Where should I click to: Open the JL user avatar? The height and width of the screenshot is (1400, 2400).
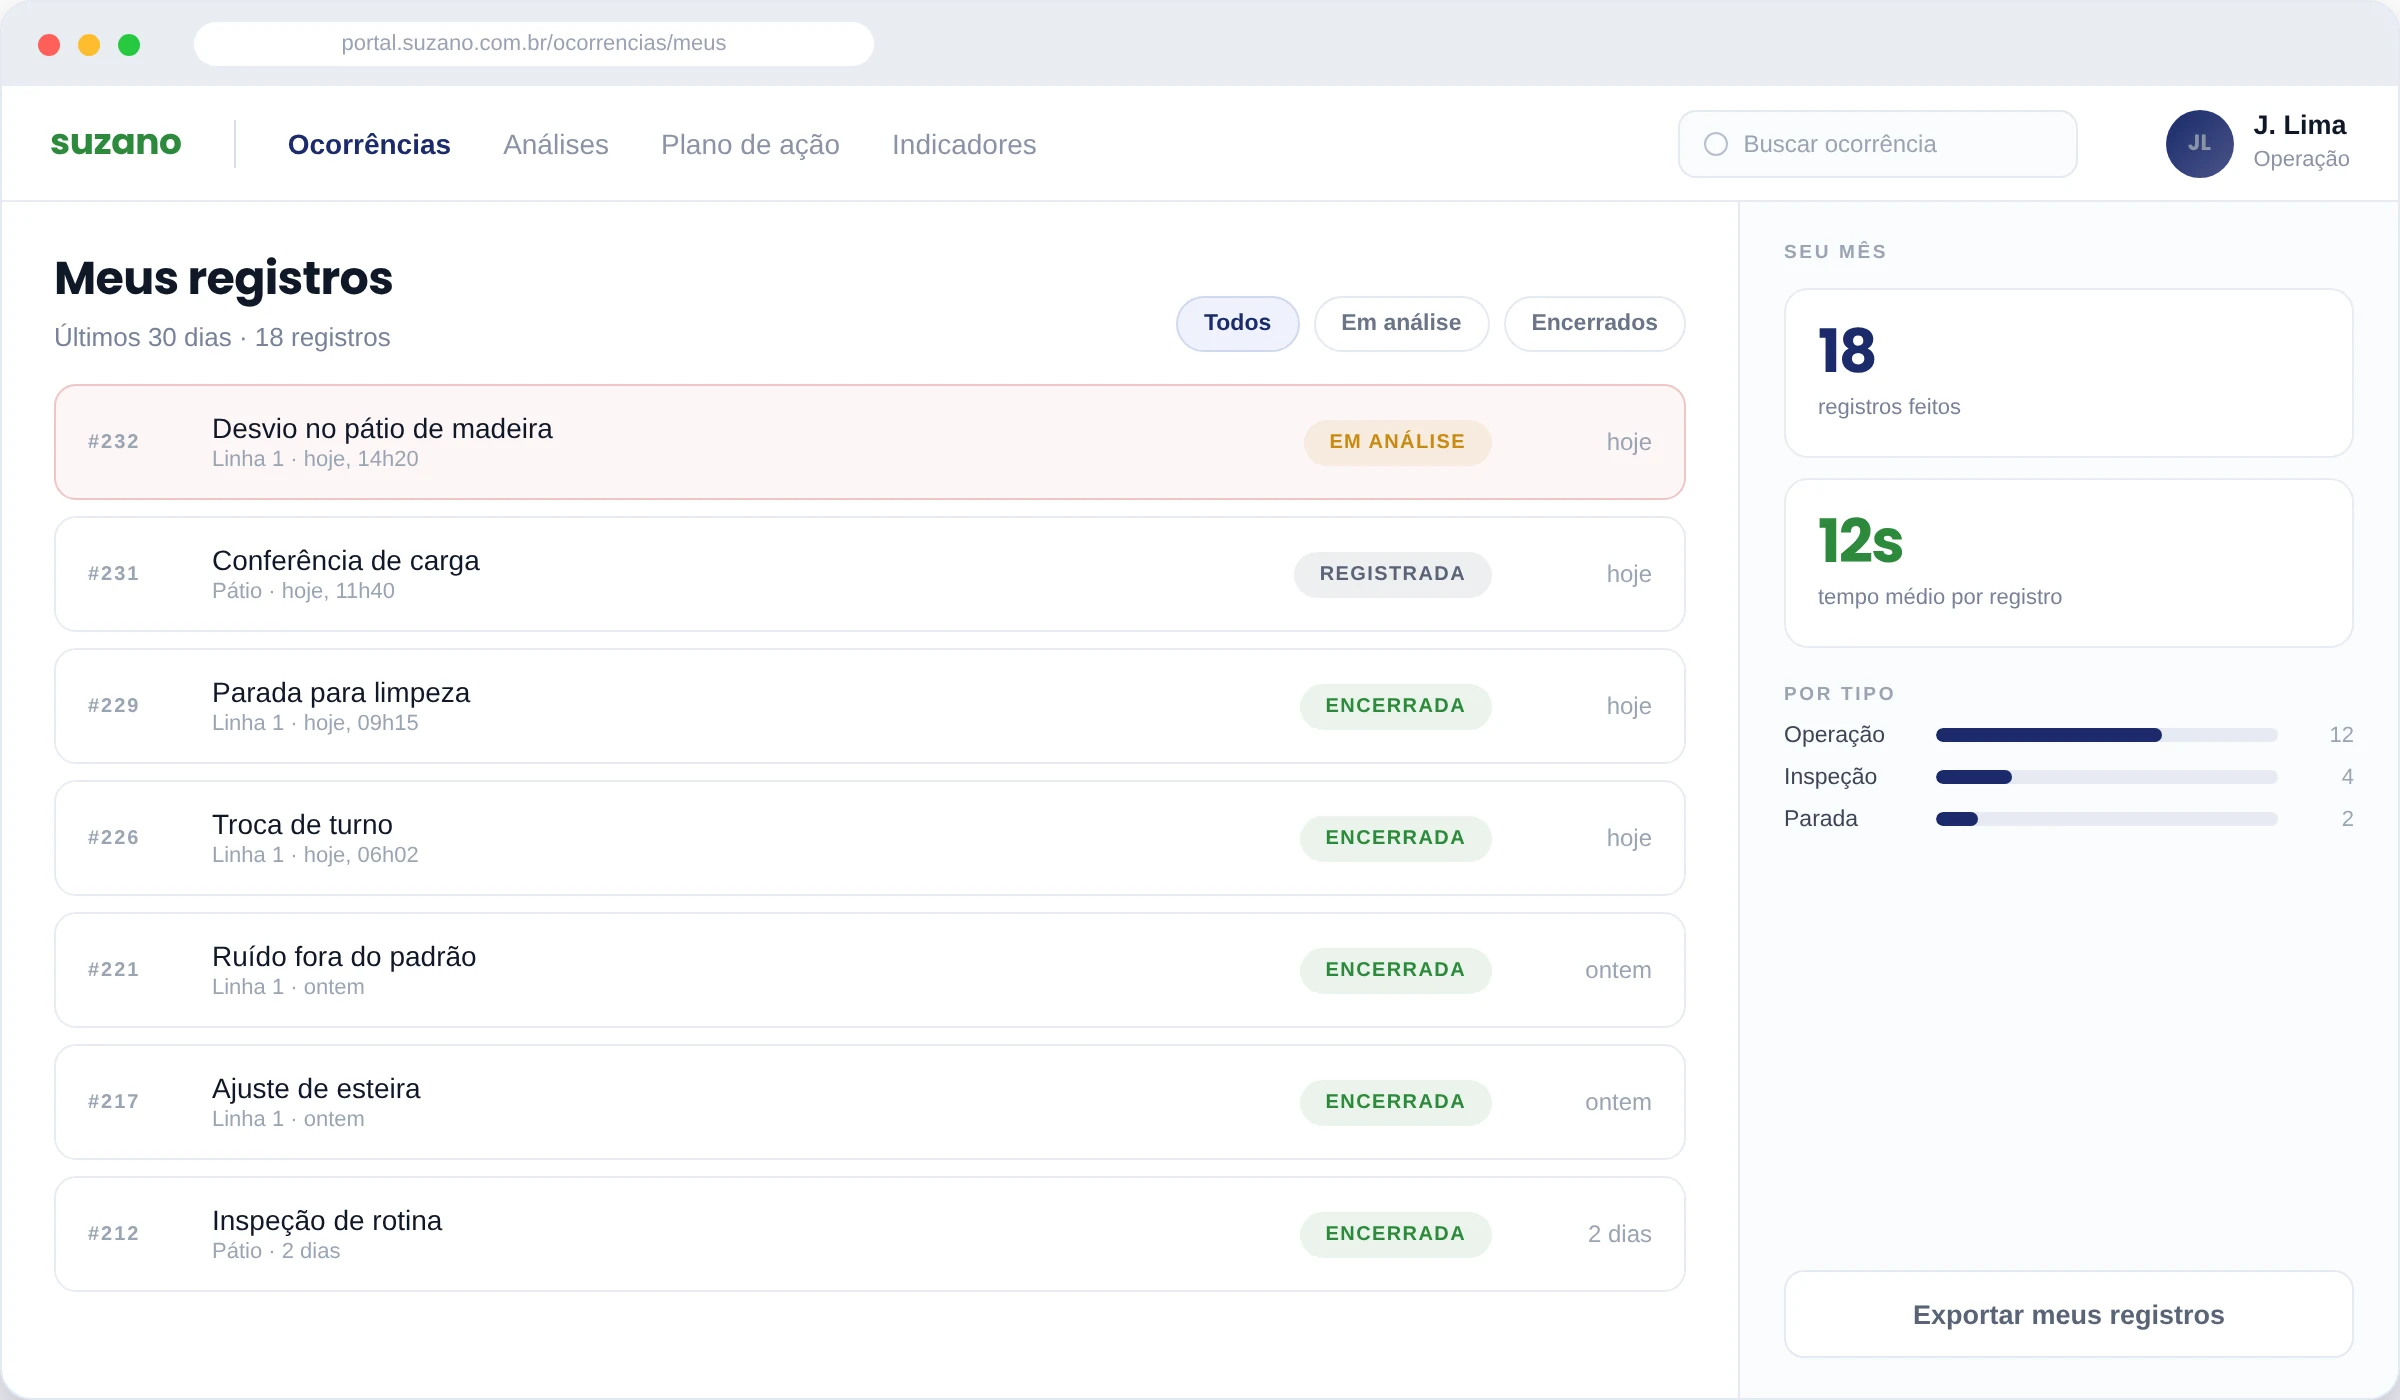pos(2199,144)
